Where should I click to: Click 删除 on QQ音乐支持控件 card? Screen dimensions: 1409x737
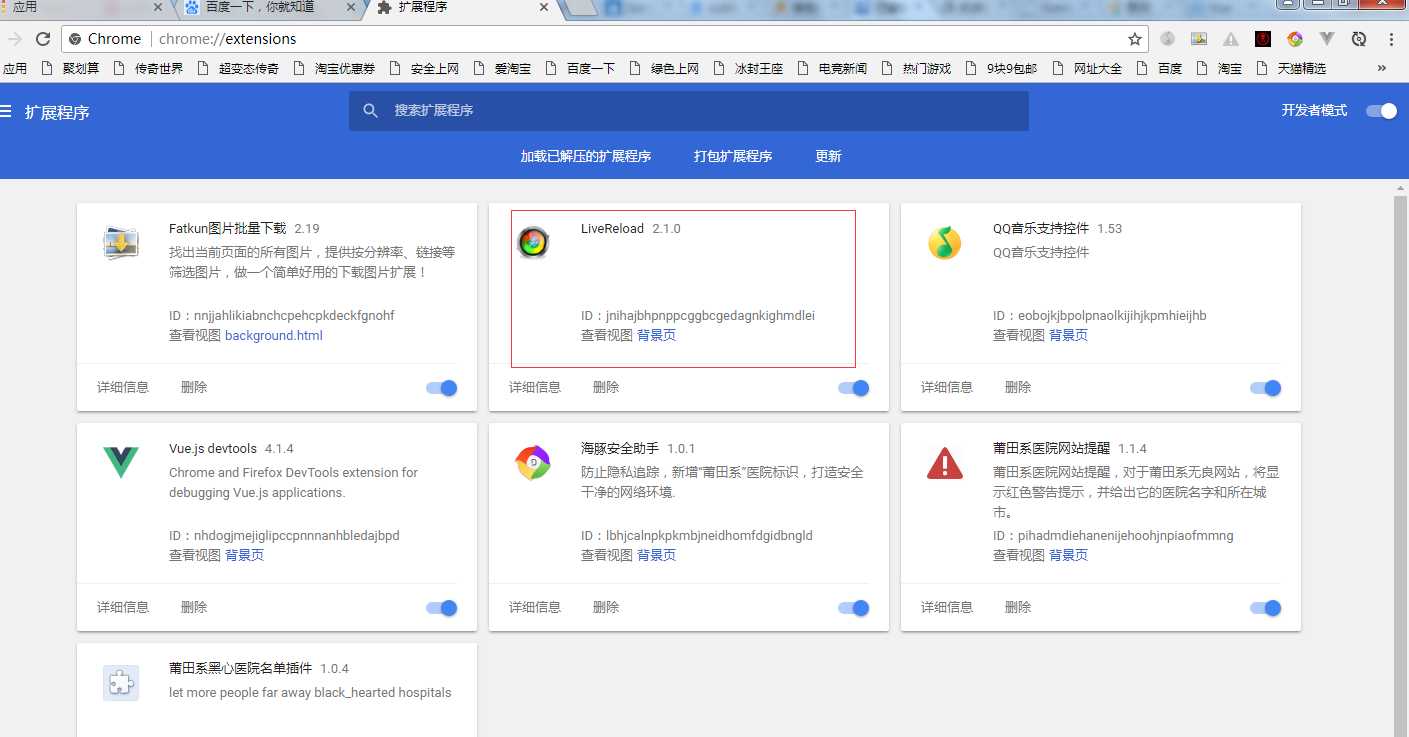point(1018,387)
